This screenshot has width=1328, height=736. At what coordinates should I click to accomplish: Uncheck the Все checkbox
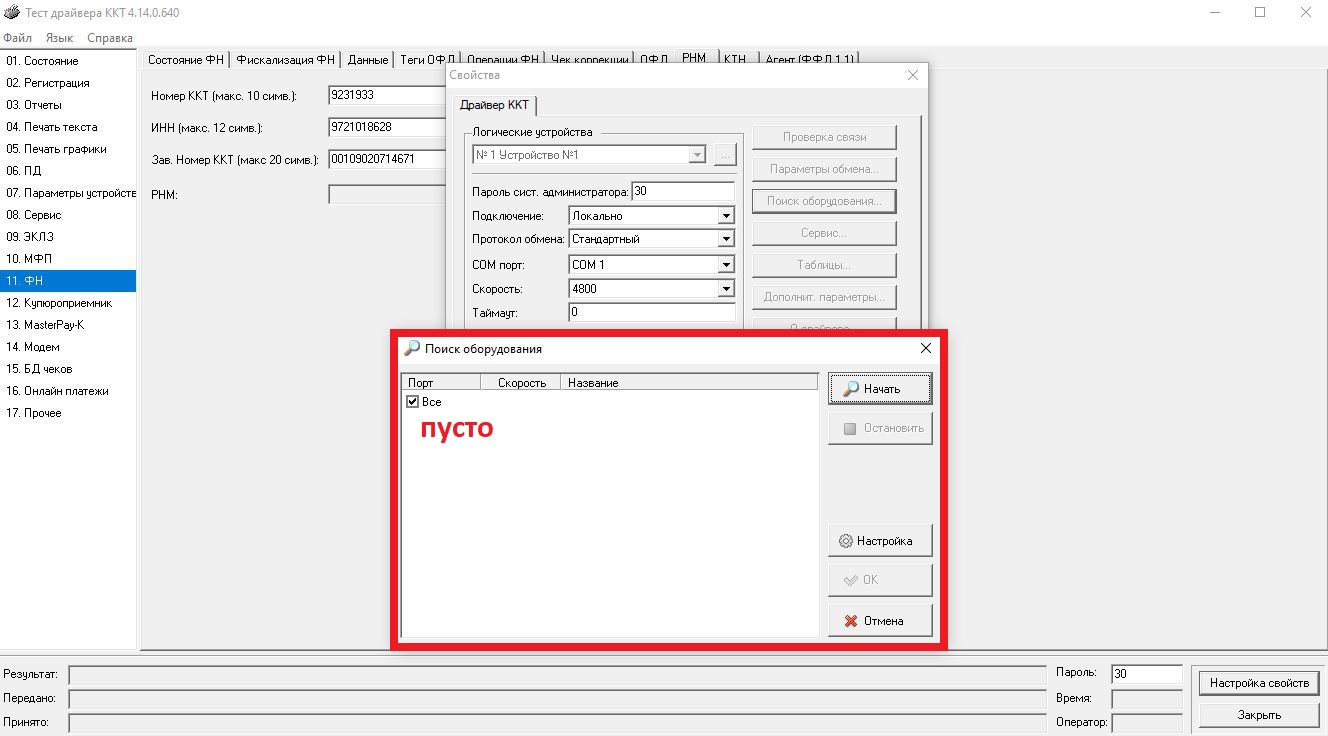(413, 402)
